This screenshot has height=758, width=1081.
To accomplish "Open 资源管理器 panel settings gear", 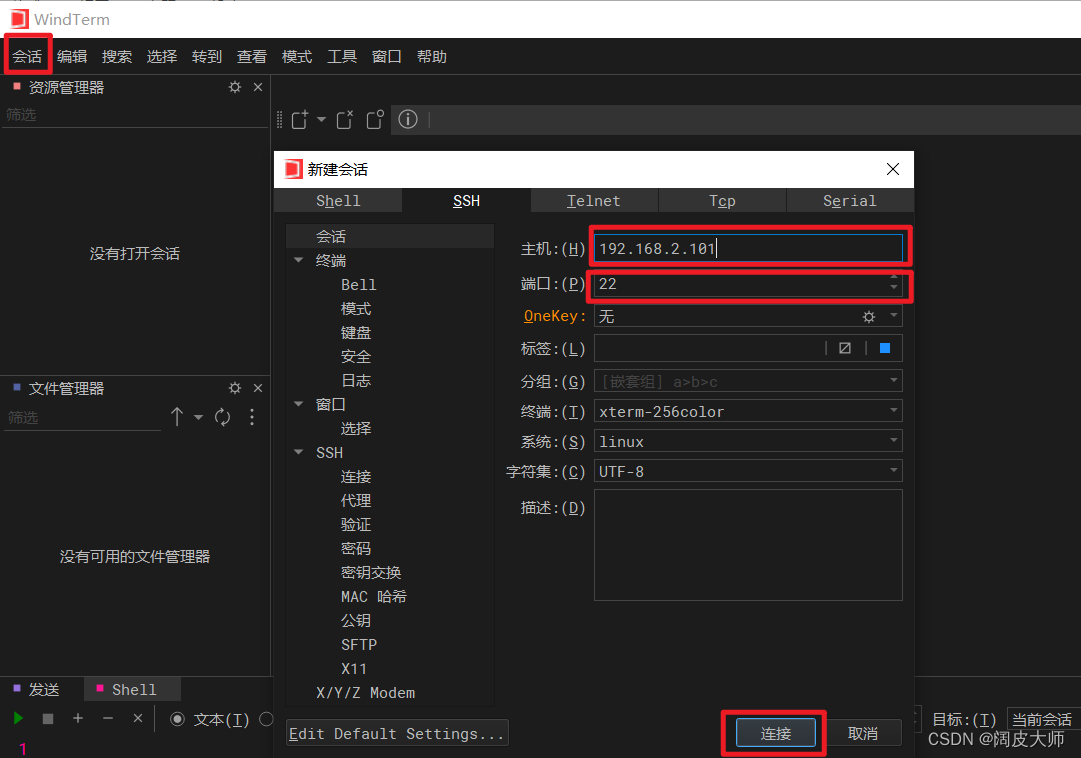I will (235, 87).
